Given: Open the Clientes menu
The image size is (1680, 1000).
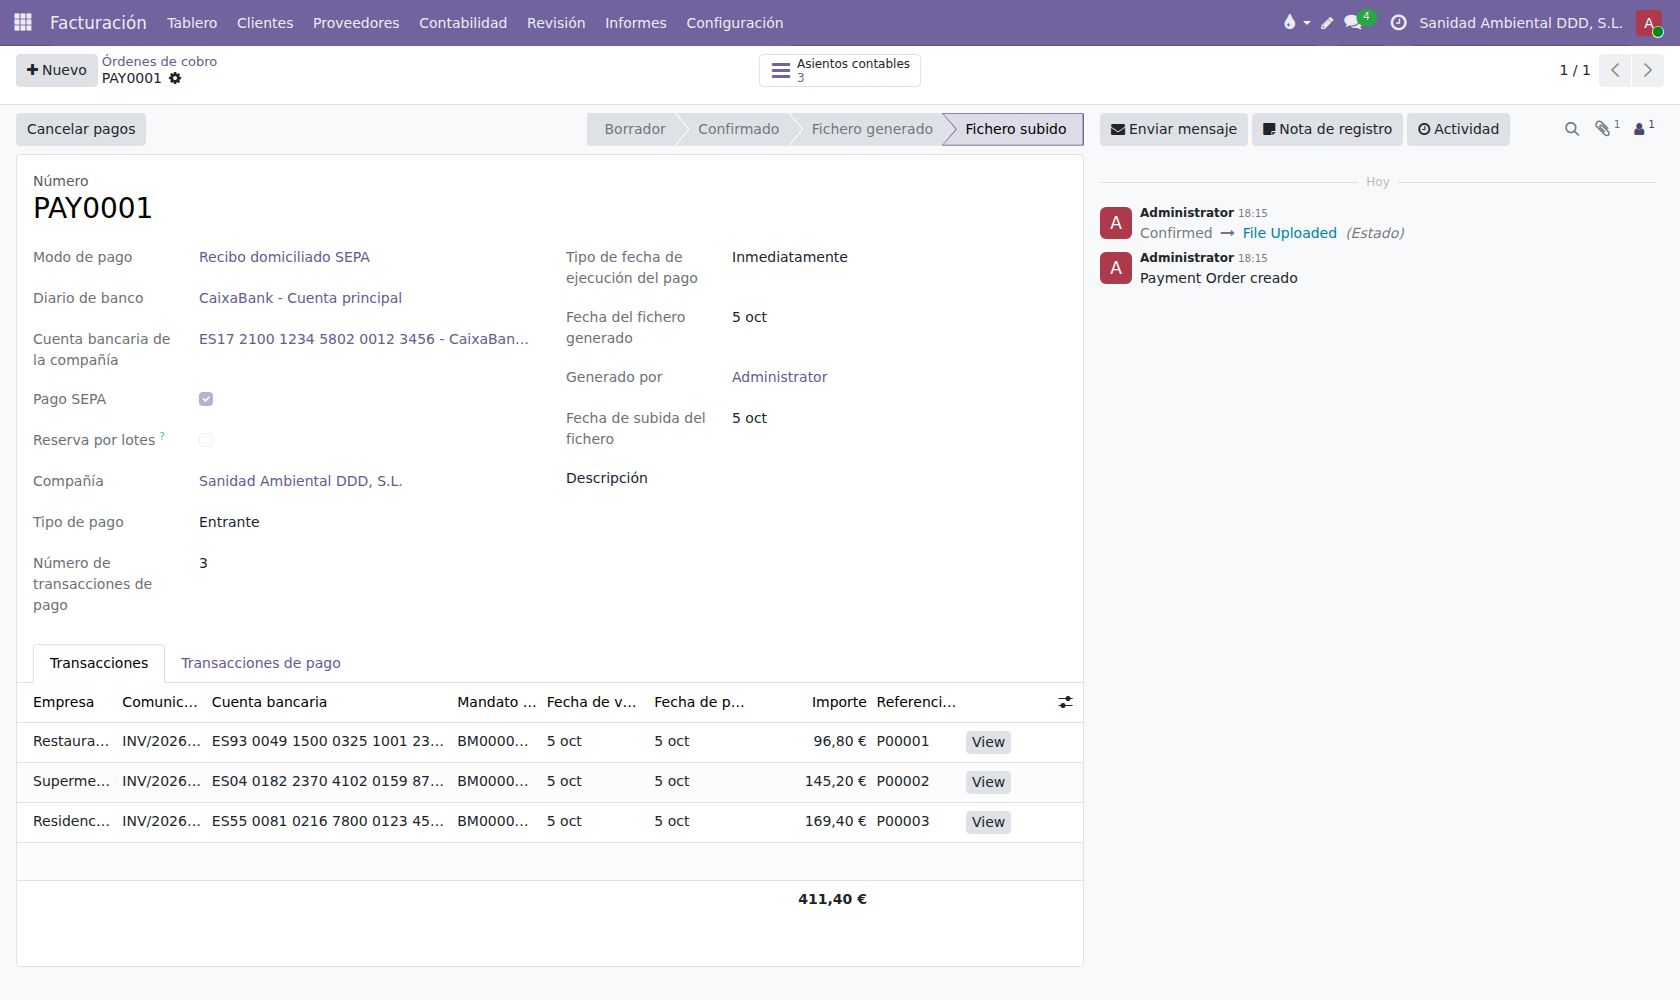Looking at the screenshot, I should pos(265,22).
